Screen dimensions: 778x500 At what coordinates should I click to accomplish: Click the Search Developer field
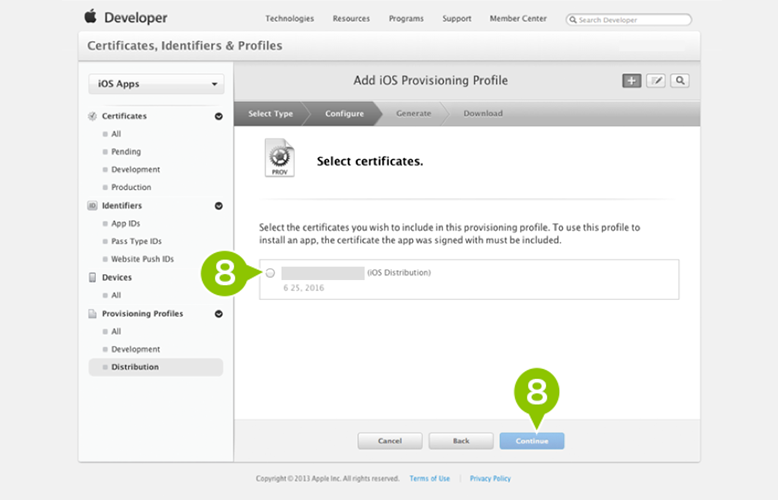click(x=629, y=20)
